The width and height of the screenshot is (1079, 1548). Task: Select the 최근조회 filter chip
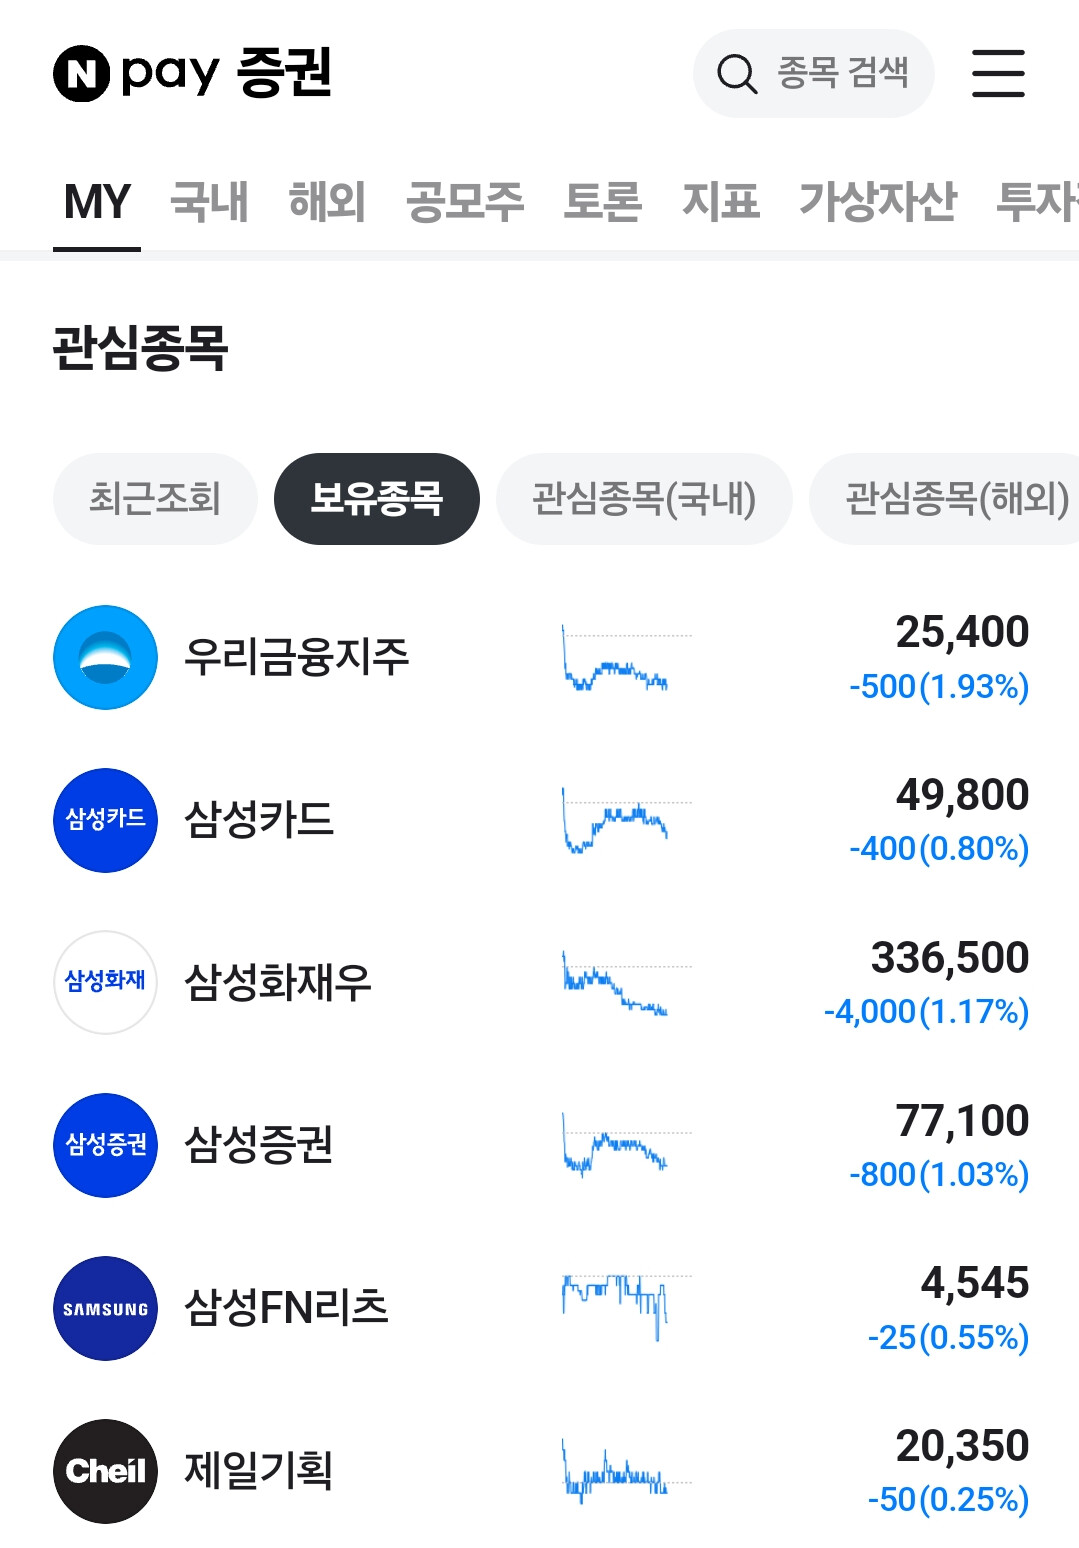155,499
